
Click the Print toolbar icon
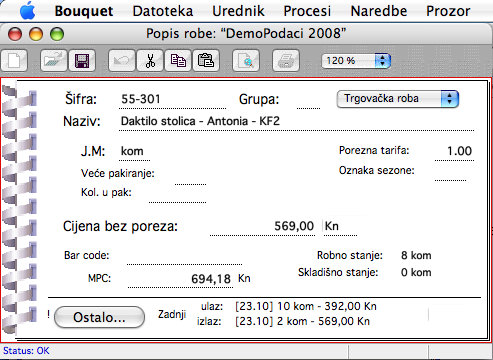[x=286, y=61]
